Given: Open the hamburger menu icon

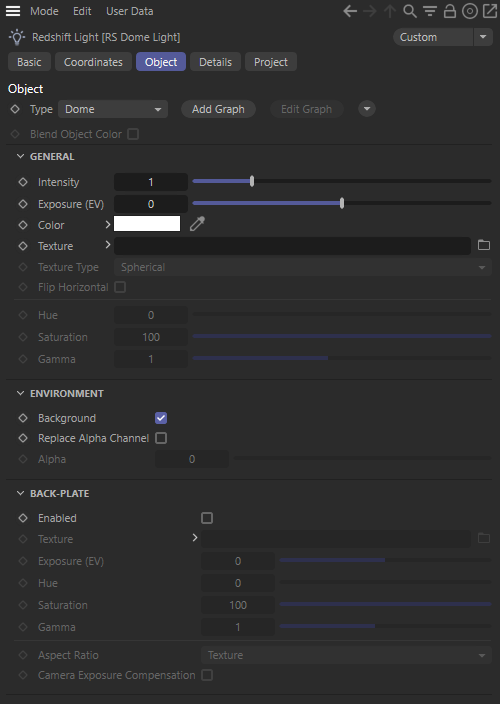Looking at the screenshot, I should click(x=13, y=11).
